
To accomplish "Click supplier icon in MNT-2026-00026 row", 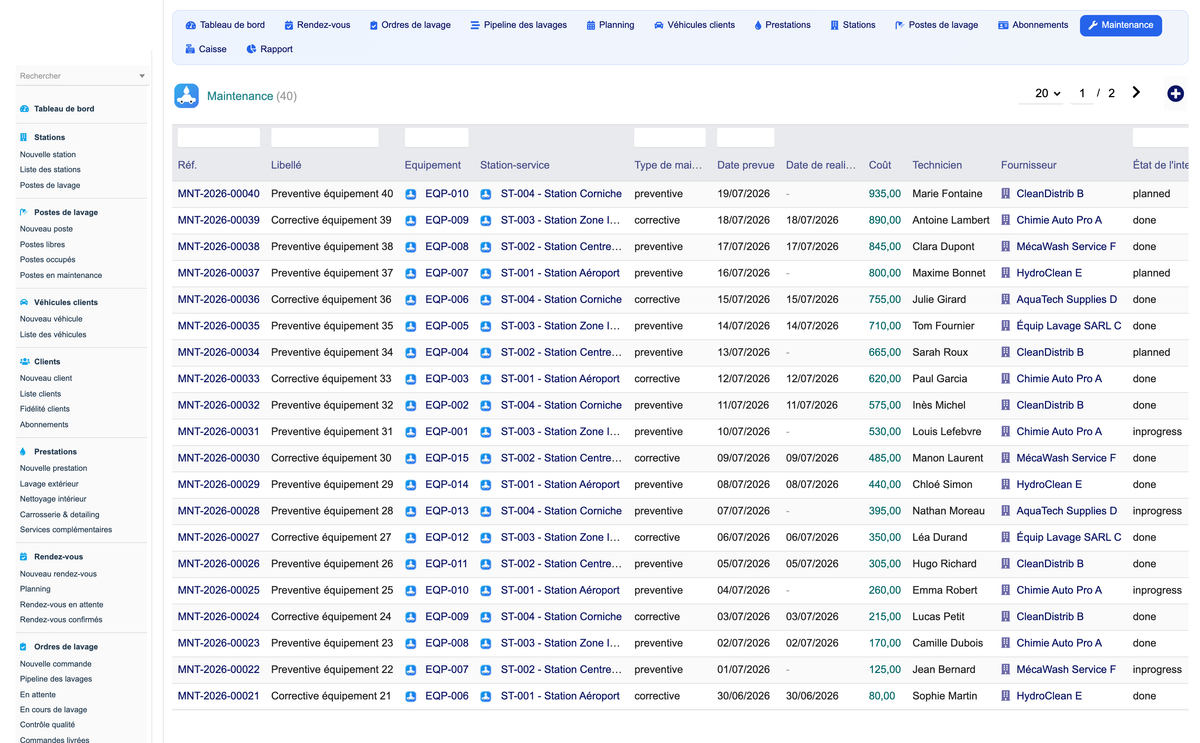I will 1006,564.
